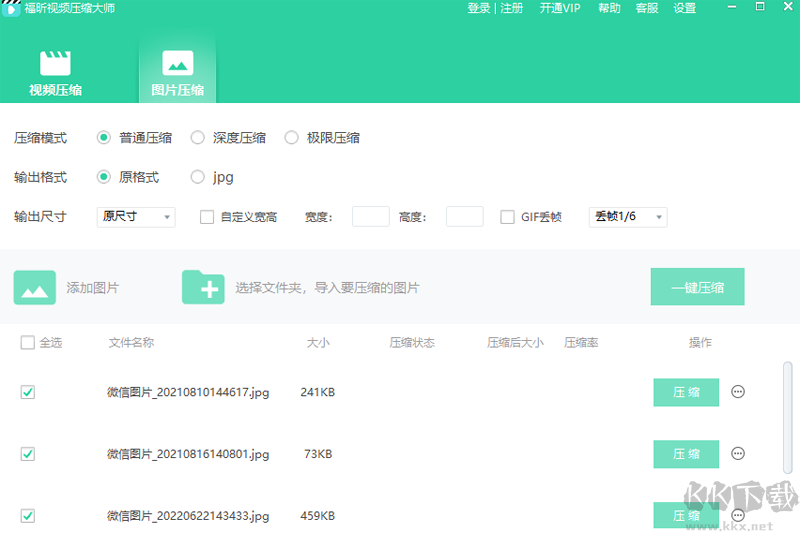Click the 一键压缩 one-click compress button
This screenshot has width=800, height=533.
click(x=697, y=287)
